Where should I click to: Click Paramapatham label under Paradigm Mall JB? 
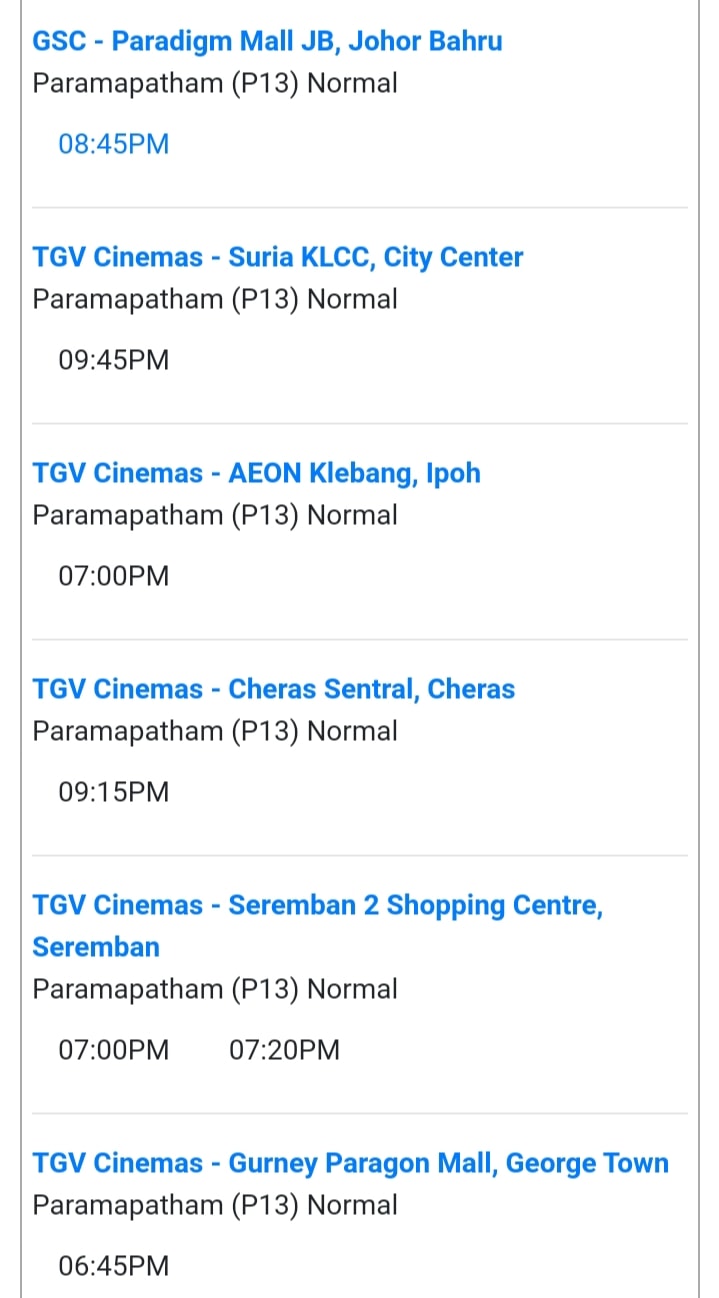point(215,84)
